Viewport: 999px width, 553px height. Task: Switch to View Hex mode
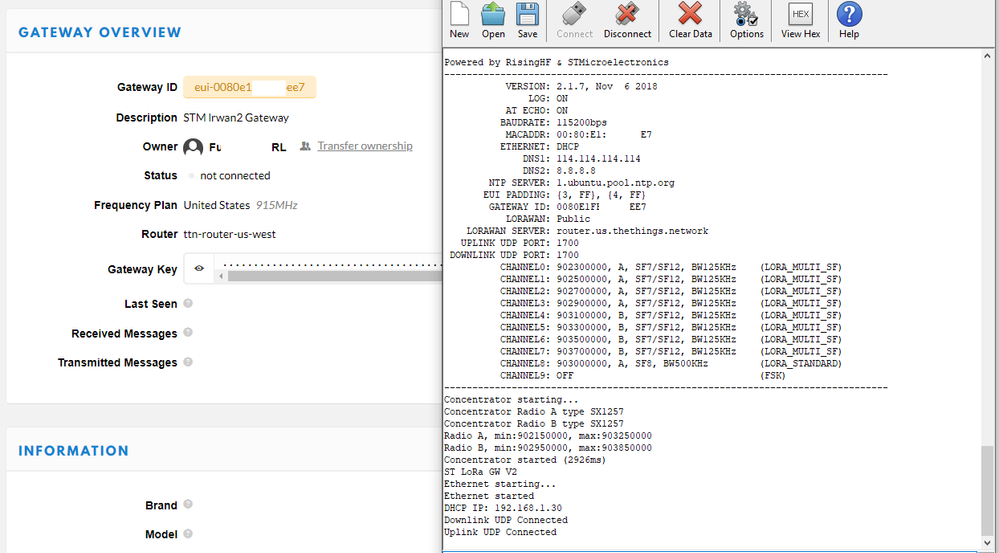pos(800,20)
